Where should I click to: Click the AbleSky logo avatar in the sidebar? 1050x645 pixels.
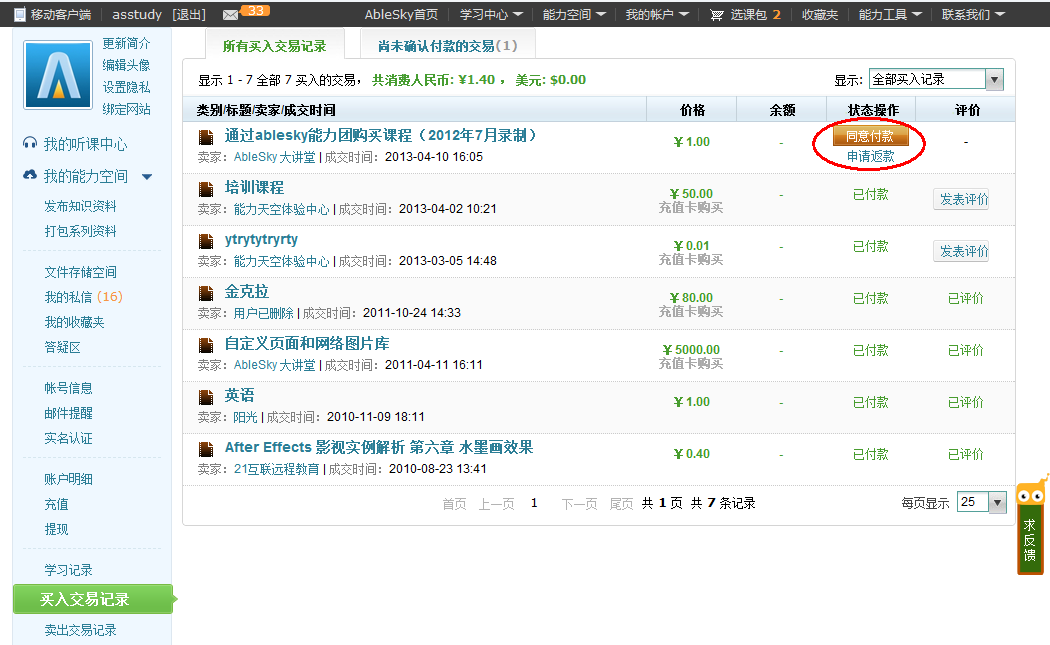tap(57, 74)
